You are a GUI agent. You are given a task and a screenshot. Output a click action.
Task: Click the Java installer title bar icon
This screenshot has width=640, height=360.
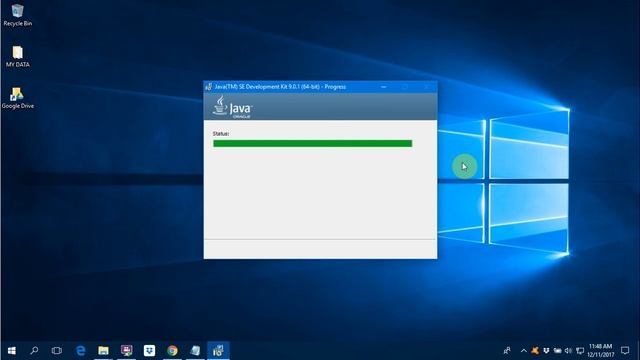[209, 87]
